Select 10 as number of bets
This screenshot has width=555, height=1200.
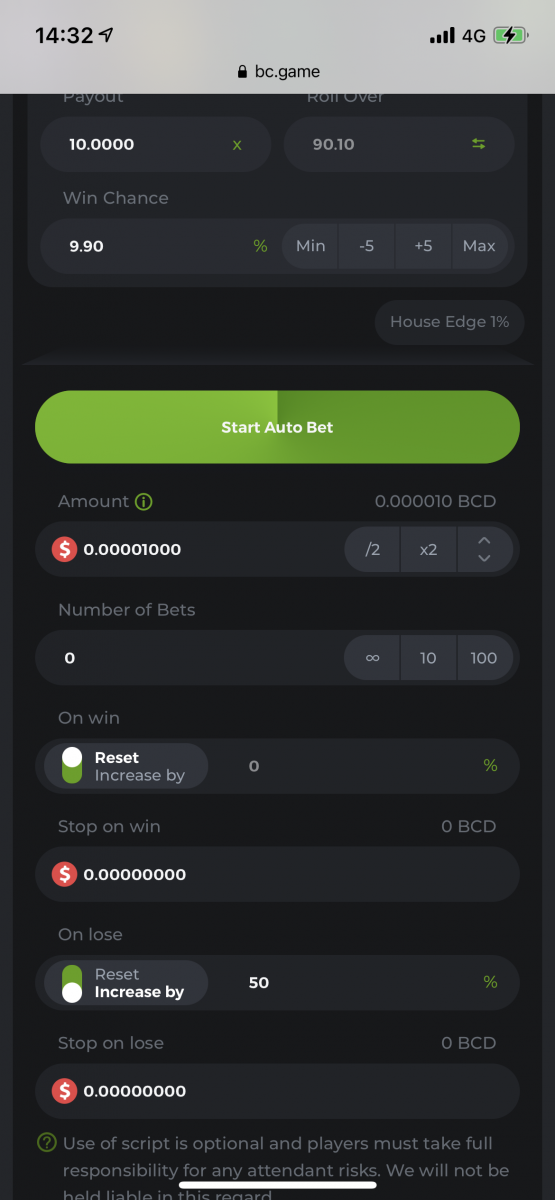tap(428, 658)
